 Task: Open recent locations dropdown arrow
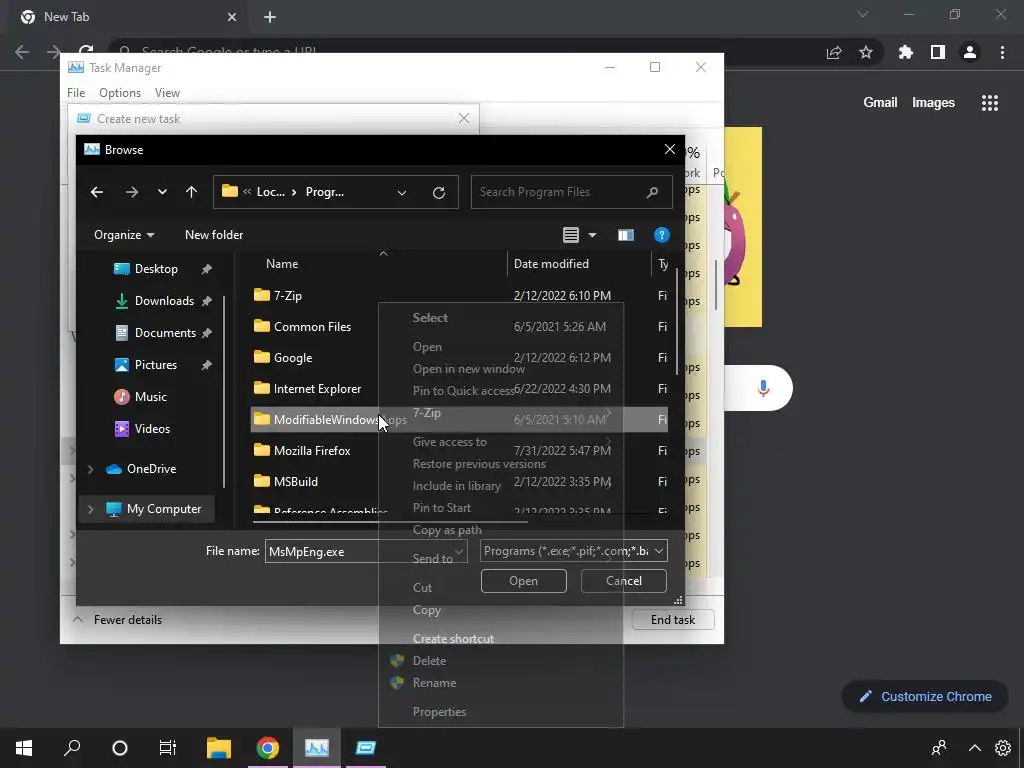[x=162, y=192]
